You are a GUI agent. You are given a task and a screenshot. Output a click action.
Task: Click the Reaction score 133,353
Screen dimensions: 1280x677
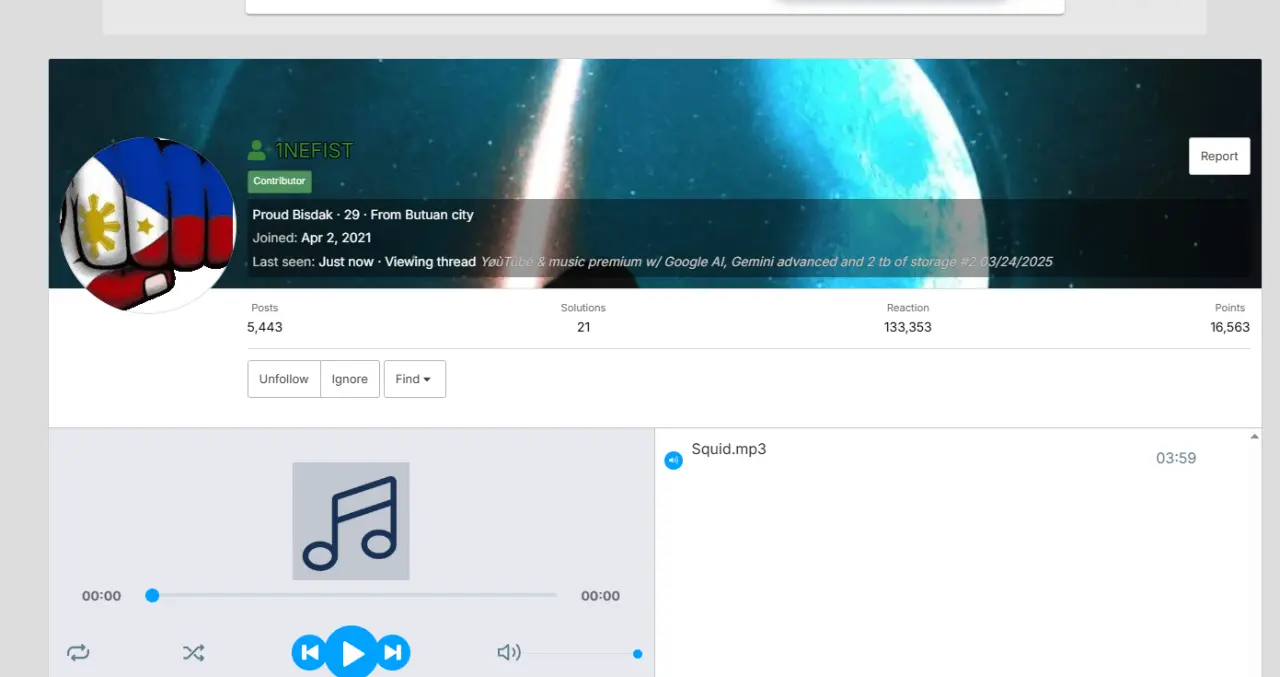[908, 327]
